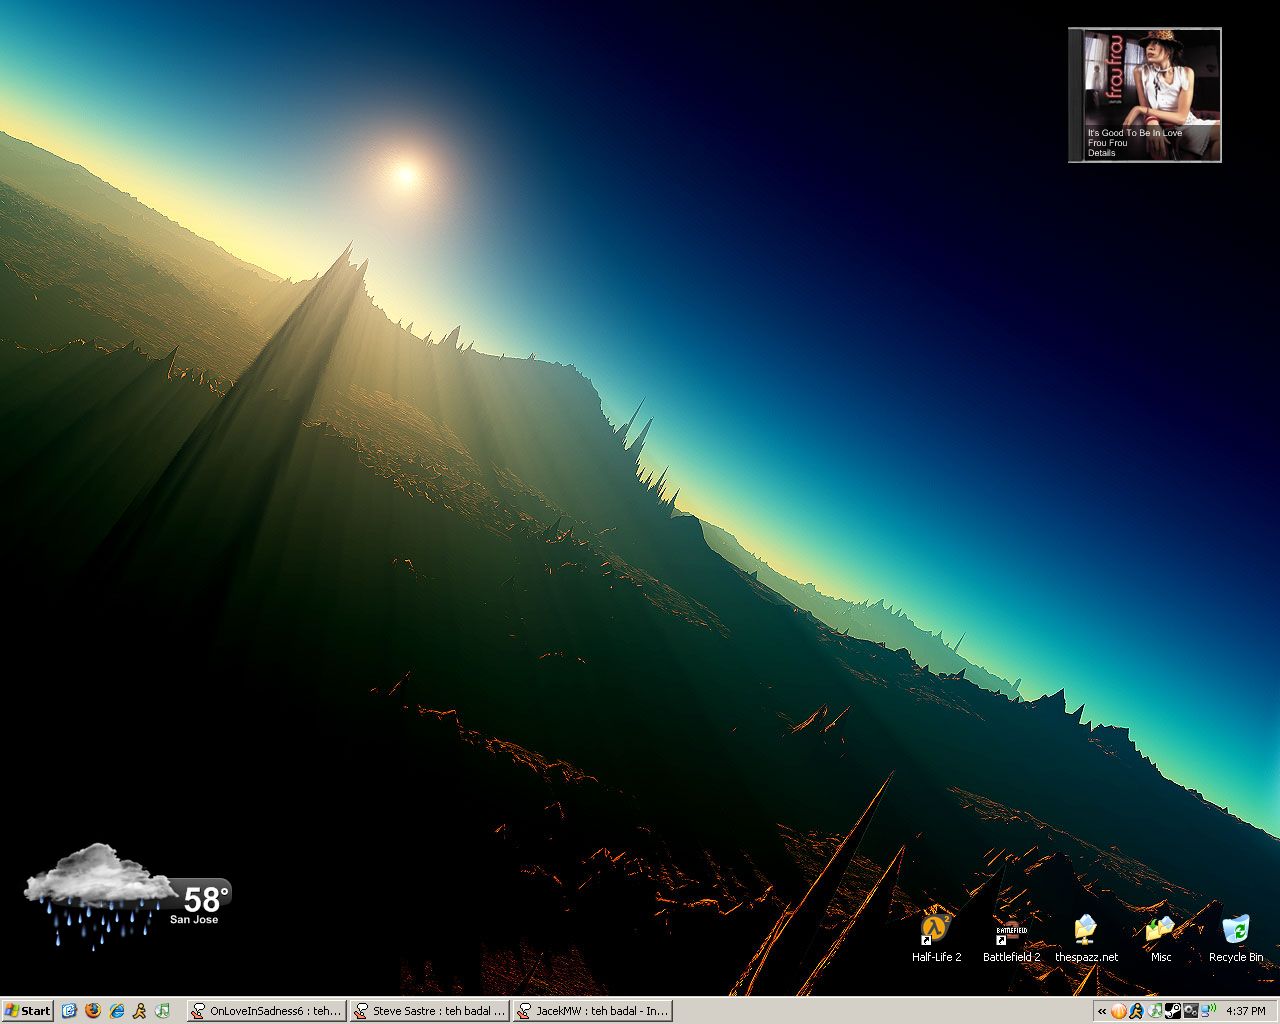The image size is (1280, 1024).
Task: Switch to the OnLoveInSadness6 chat window
Action: pos(267,1011)
